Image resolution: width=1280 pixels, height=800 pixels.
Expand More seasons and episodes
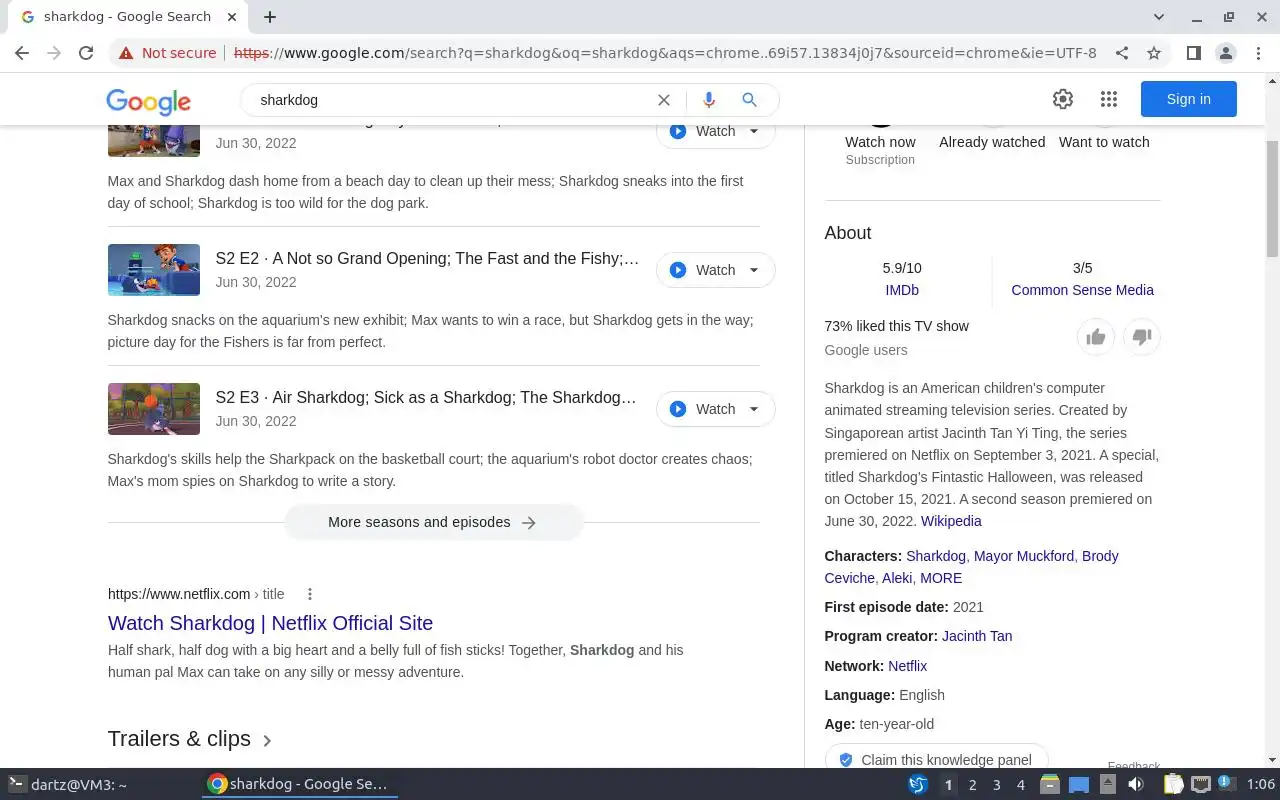433,522
